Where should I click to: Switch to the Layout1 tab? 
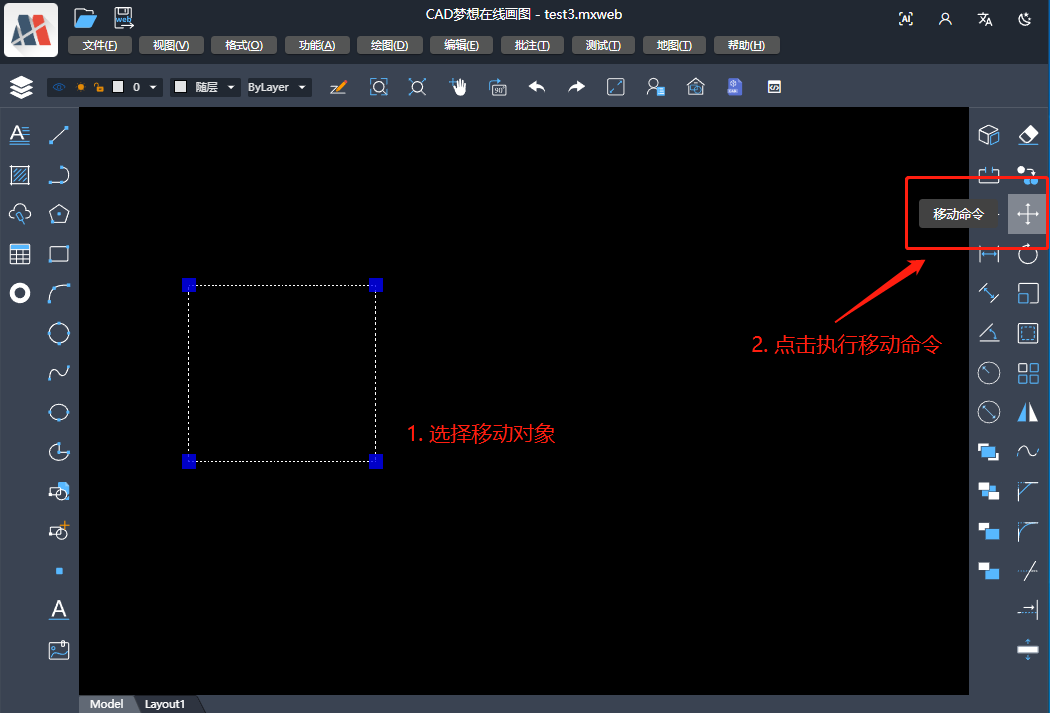tap(165, 704)
